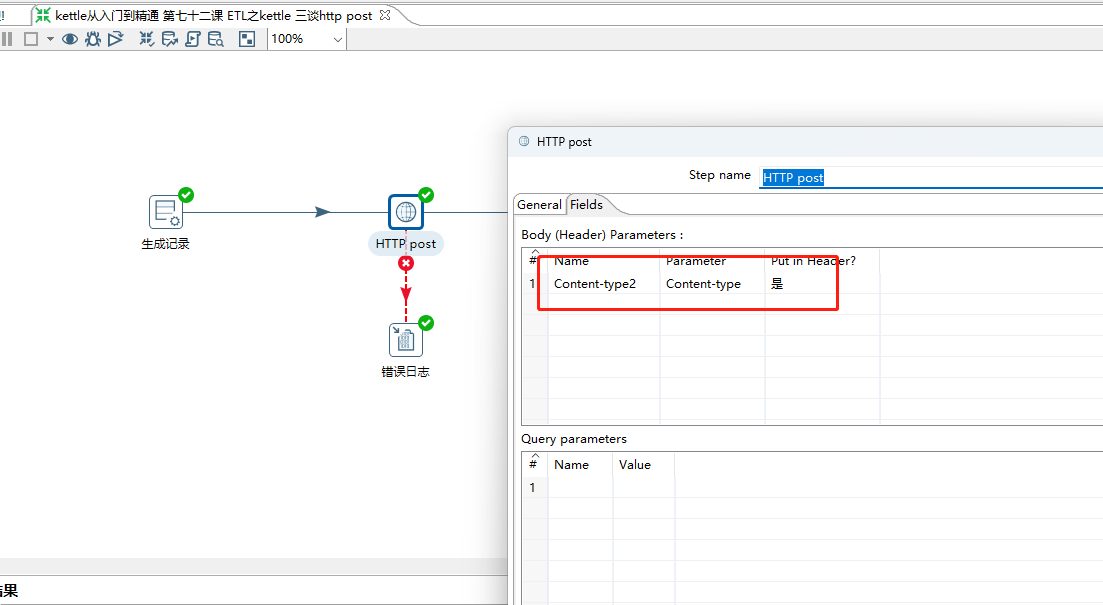
Task: Toggle Put in Header for Content-type2 row
Action: coord(779,283)
